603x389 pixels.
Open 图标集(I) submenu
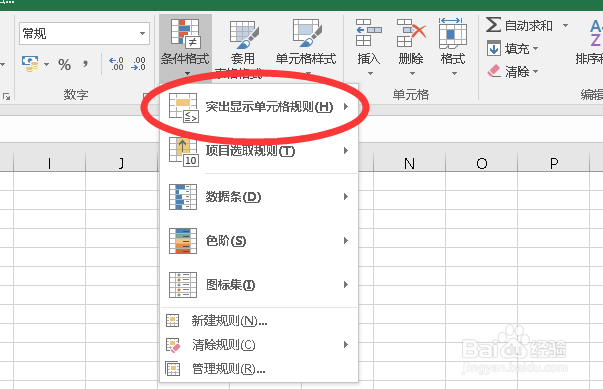point(259,285)
